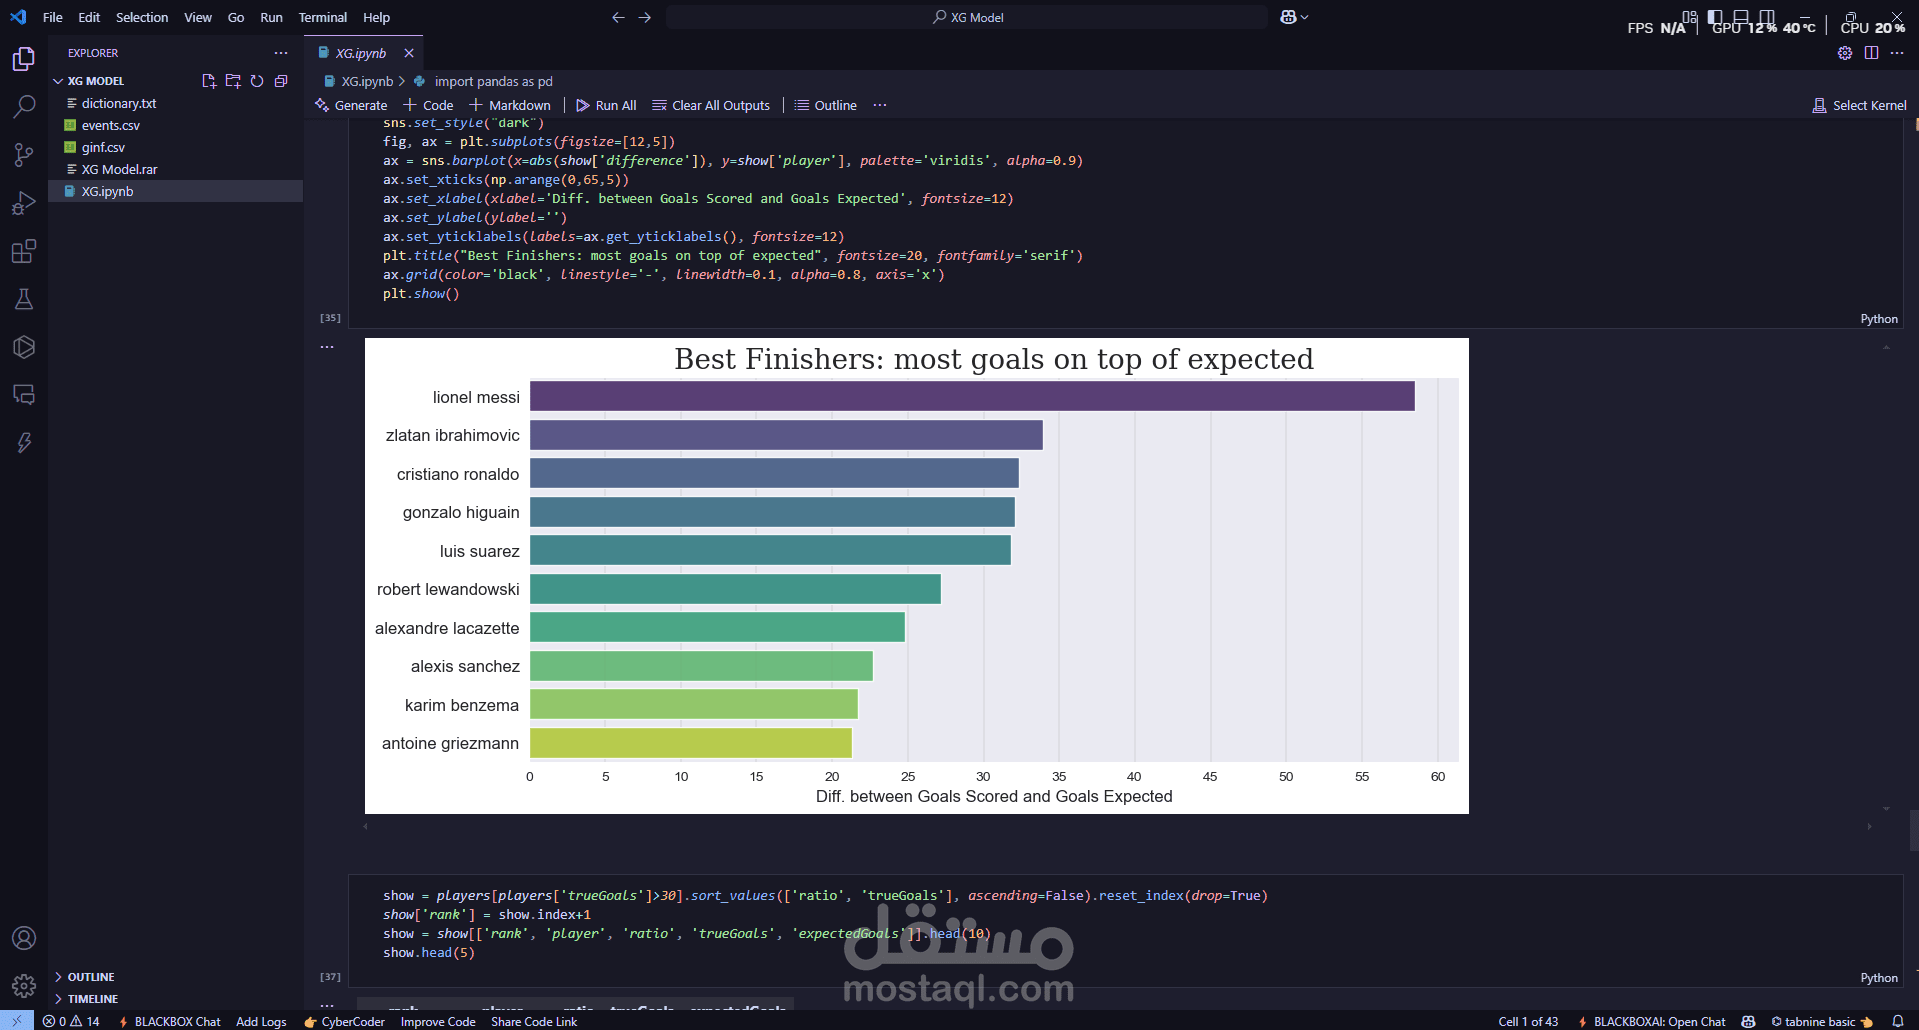Click Generate in the notebook toolbar
1919x1030 pixels.
point(351,105)
